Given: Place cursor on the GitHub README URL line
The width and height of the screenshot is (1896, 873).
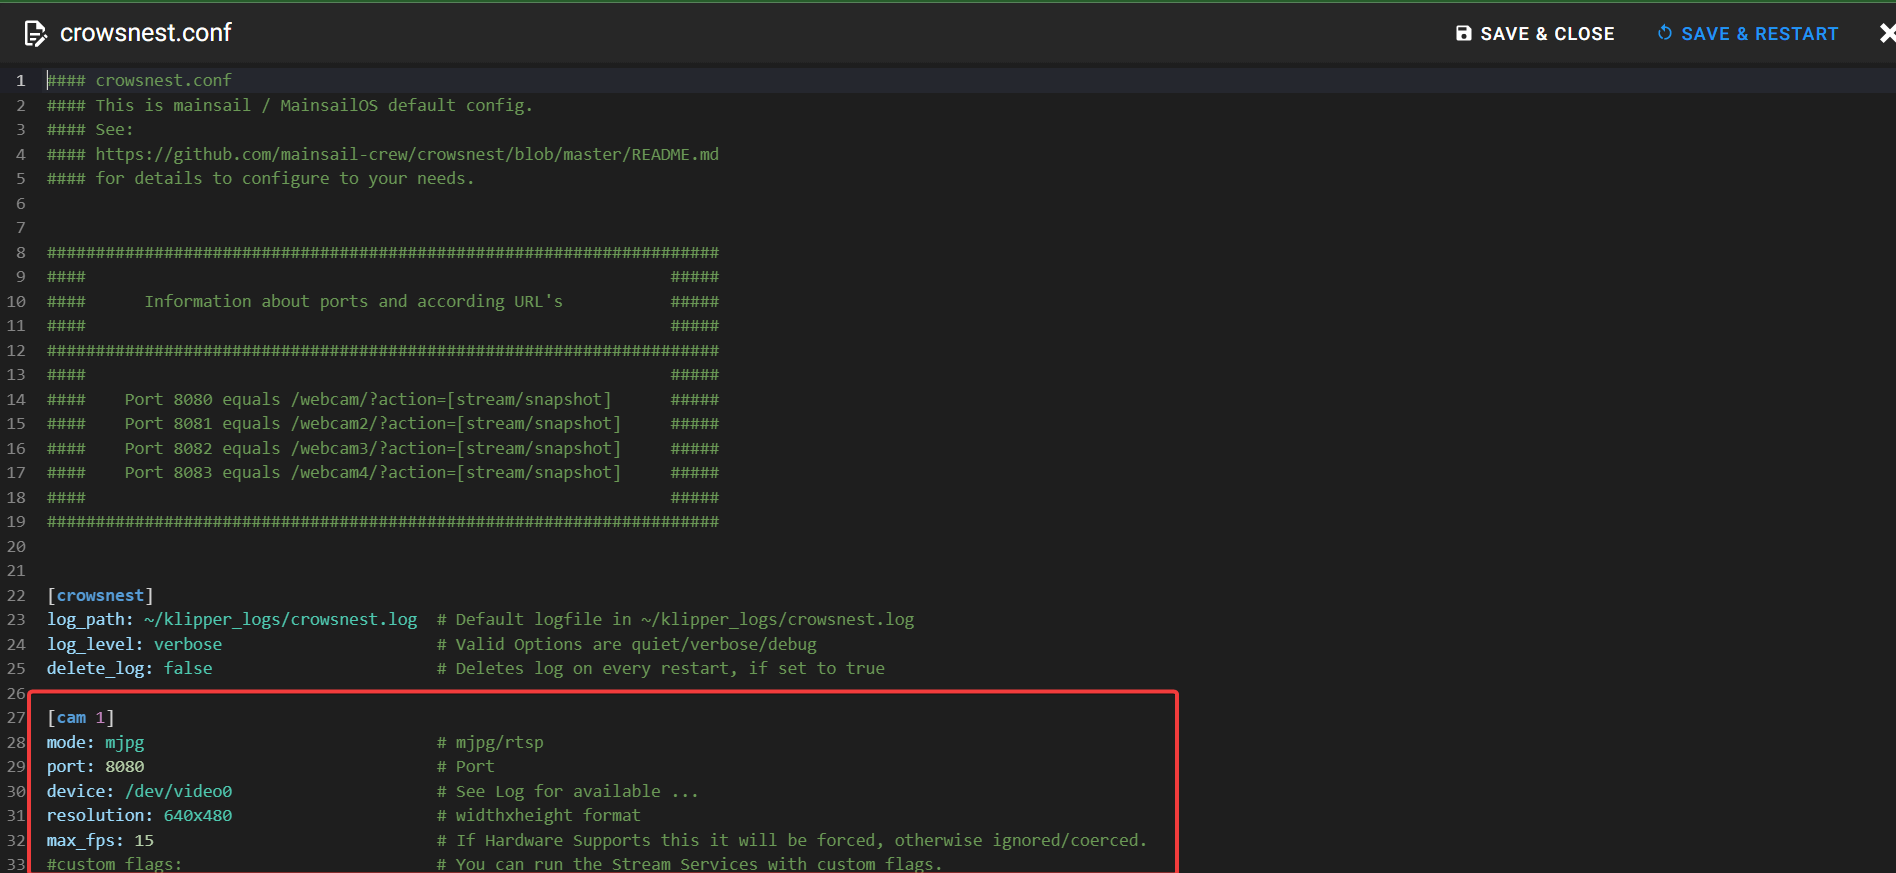Looking at the screenshot, I should (x=406, y=154).
